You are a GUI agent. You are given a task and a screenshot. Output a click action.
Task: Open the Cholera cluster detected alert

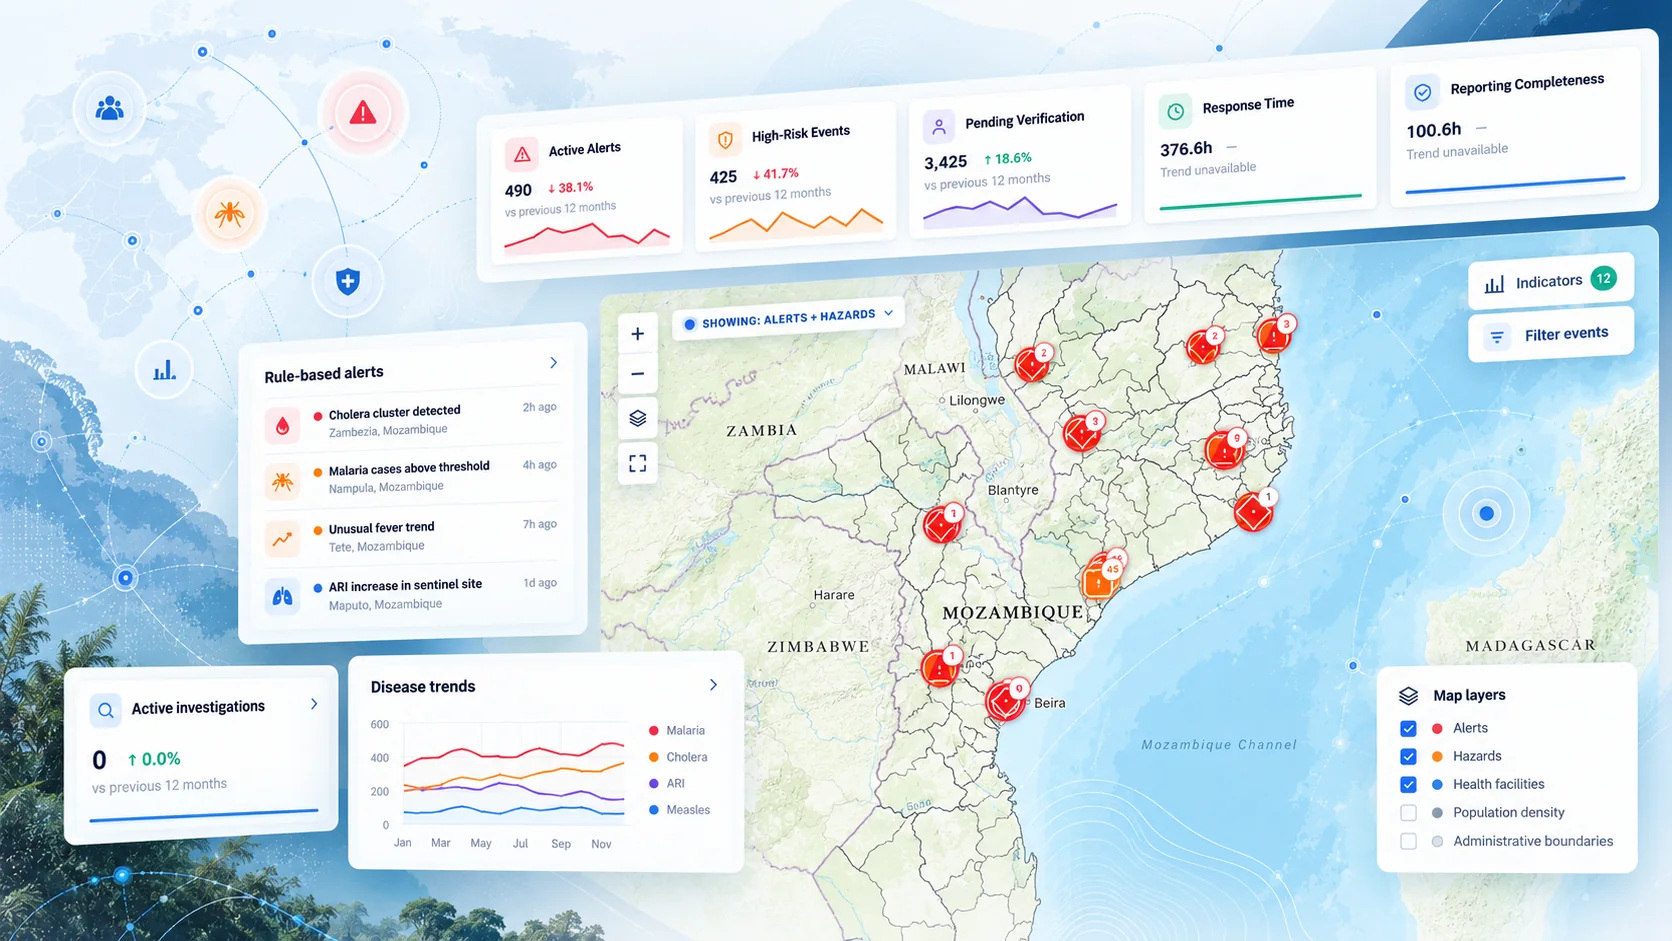(x=411, y=421)
